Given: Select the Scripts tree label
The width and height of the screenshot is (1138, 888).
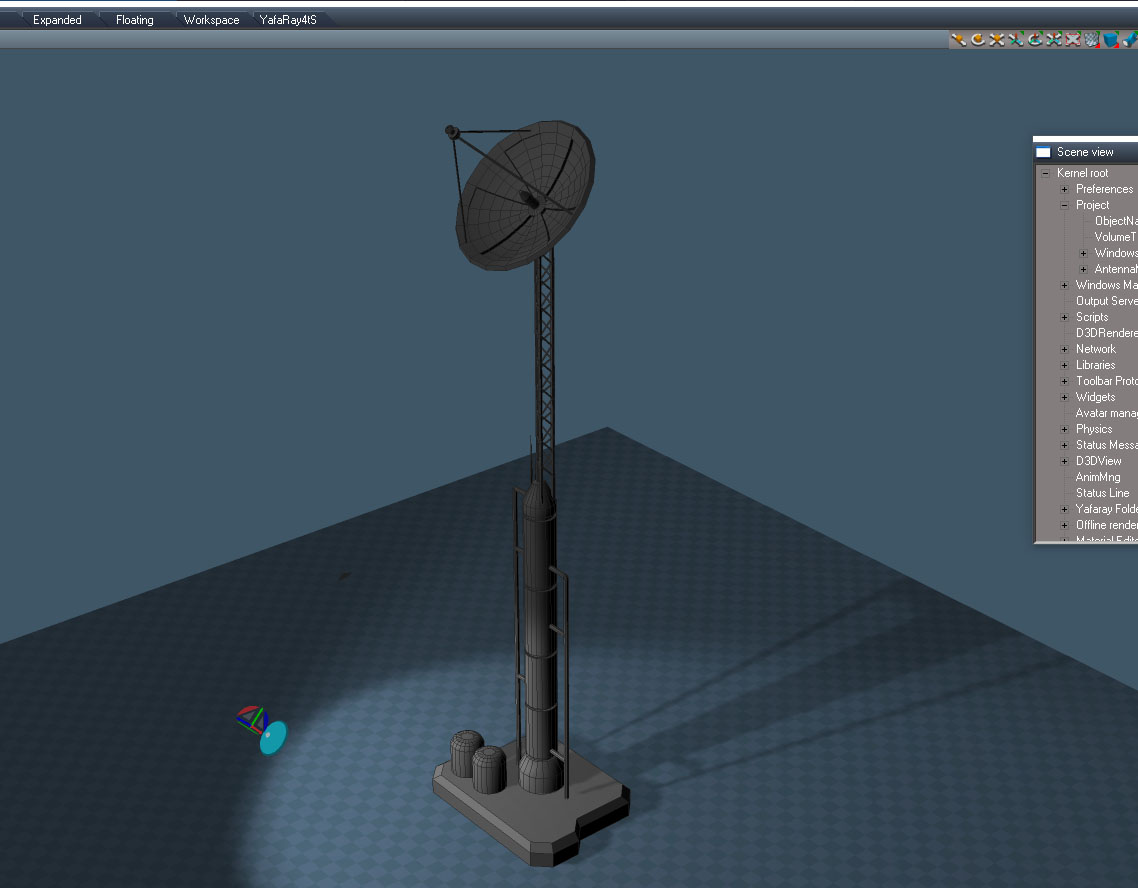Looking at the screenshot, I should (x=1092, y=316).
